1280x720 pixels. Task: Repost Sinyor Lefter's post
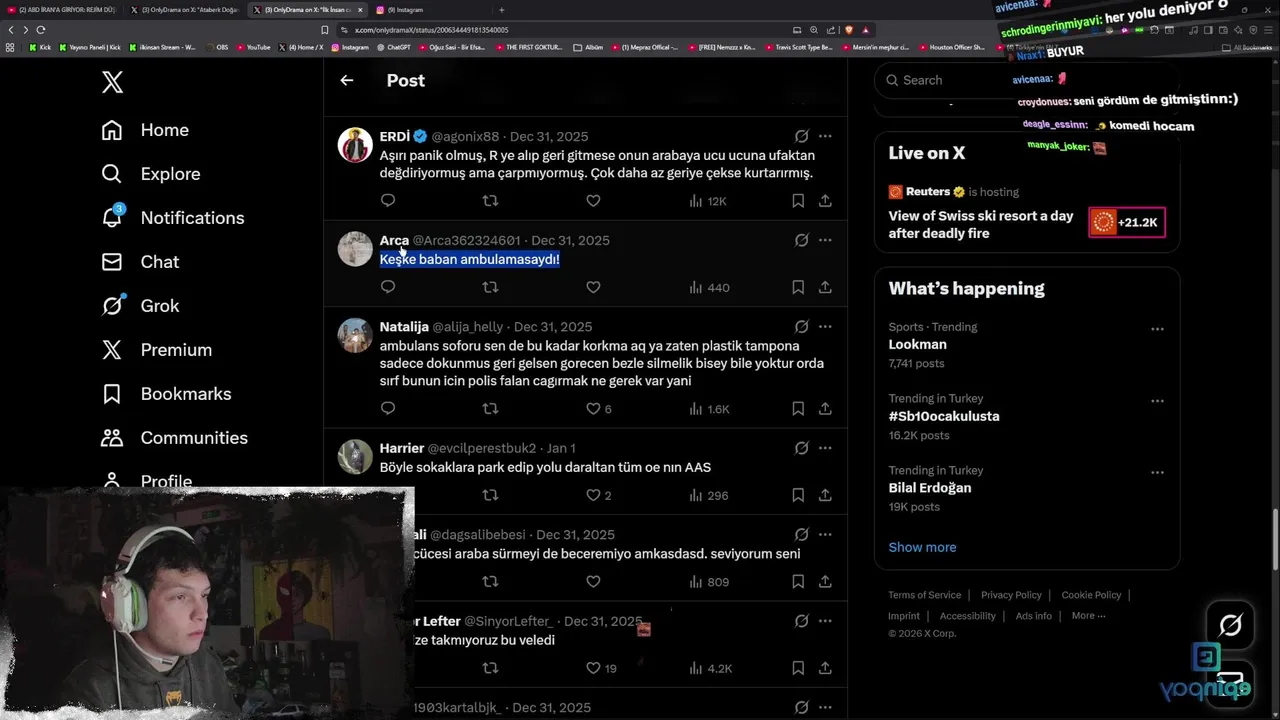click(x=490, y=668)
